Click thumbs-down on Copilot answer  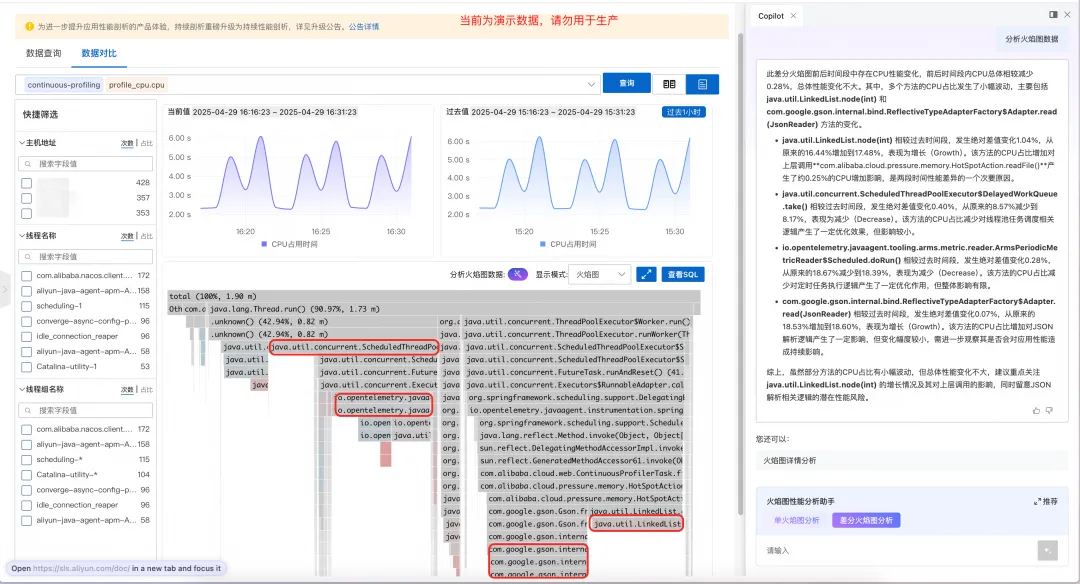pyautogui.click(x=1049, y=410)
